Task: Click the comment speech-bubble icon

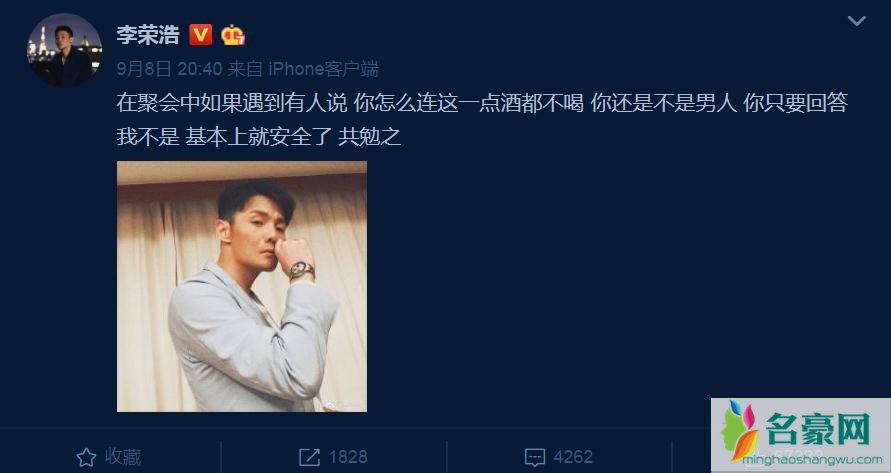Action: click(x=535, y=457)
